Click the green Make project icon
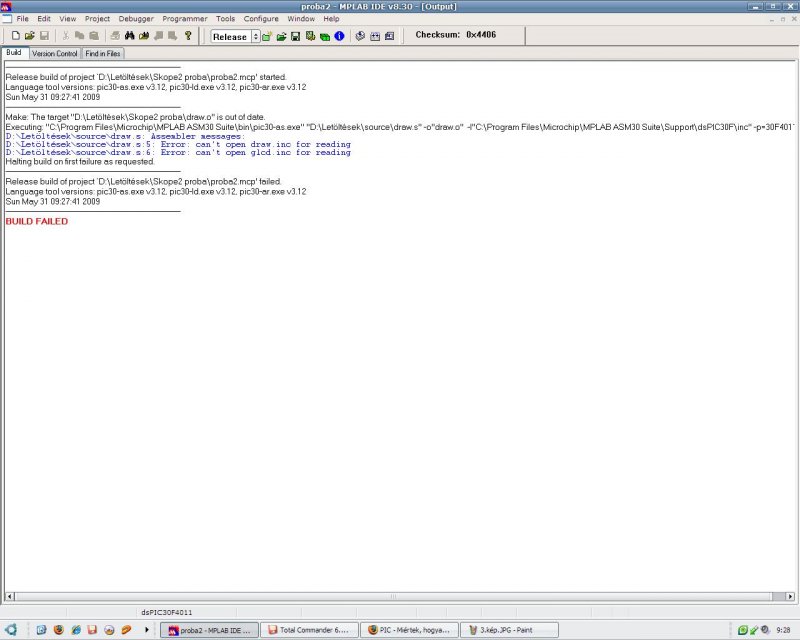This screenshot has height=640, width=800. point(324,36)
